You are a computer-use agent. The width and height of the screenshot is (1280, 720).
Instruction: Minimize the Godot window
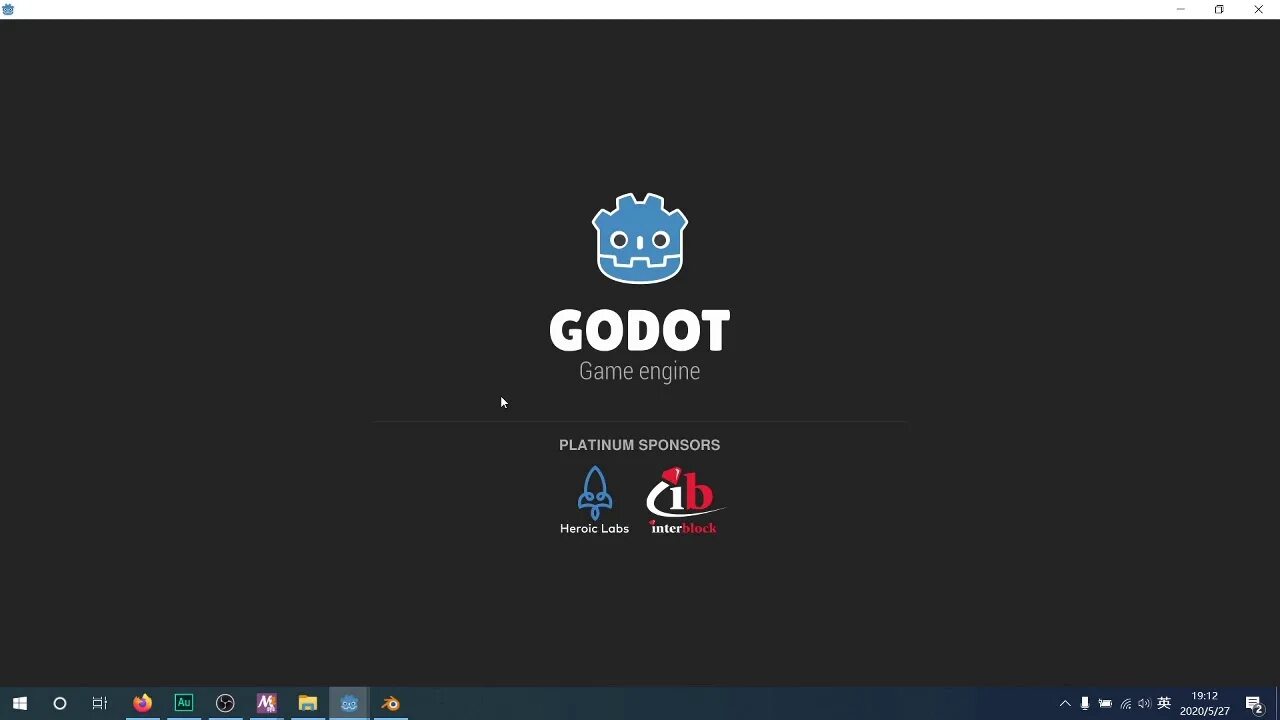pyautogui.click(x=1181, y=9)
